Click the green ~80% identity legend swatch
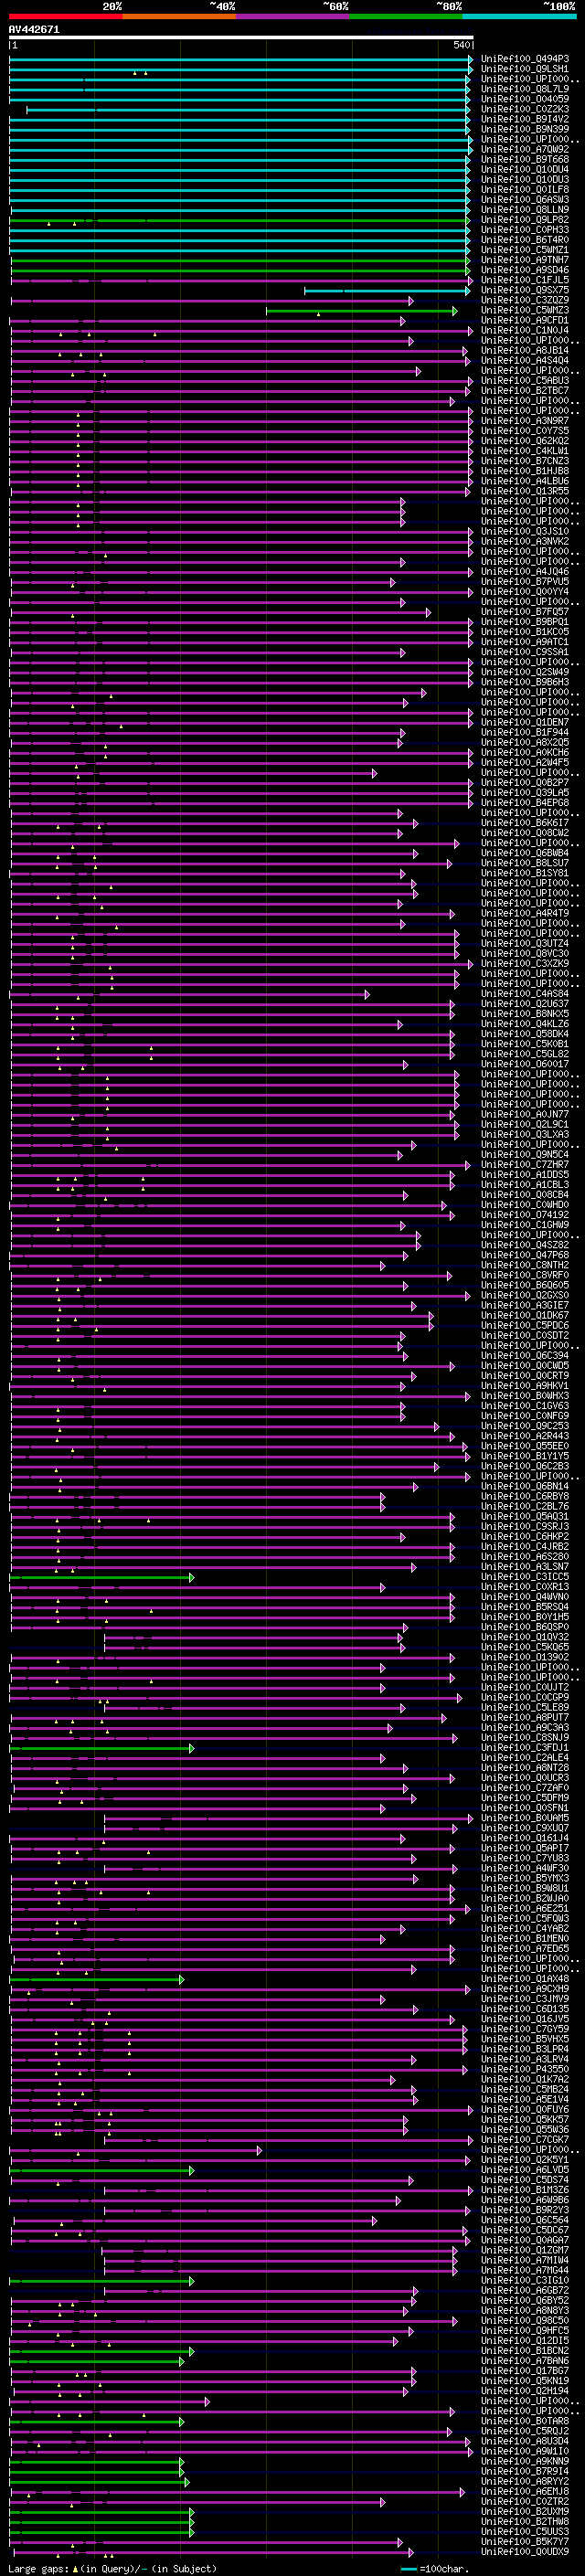This screenshot has height=2576, width=585. (x=405, y=16)
